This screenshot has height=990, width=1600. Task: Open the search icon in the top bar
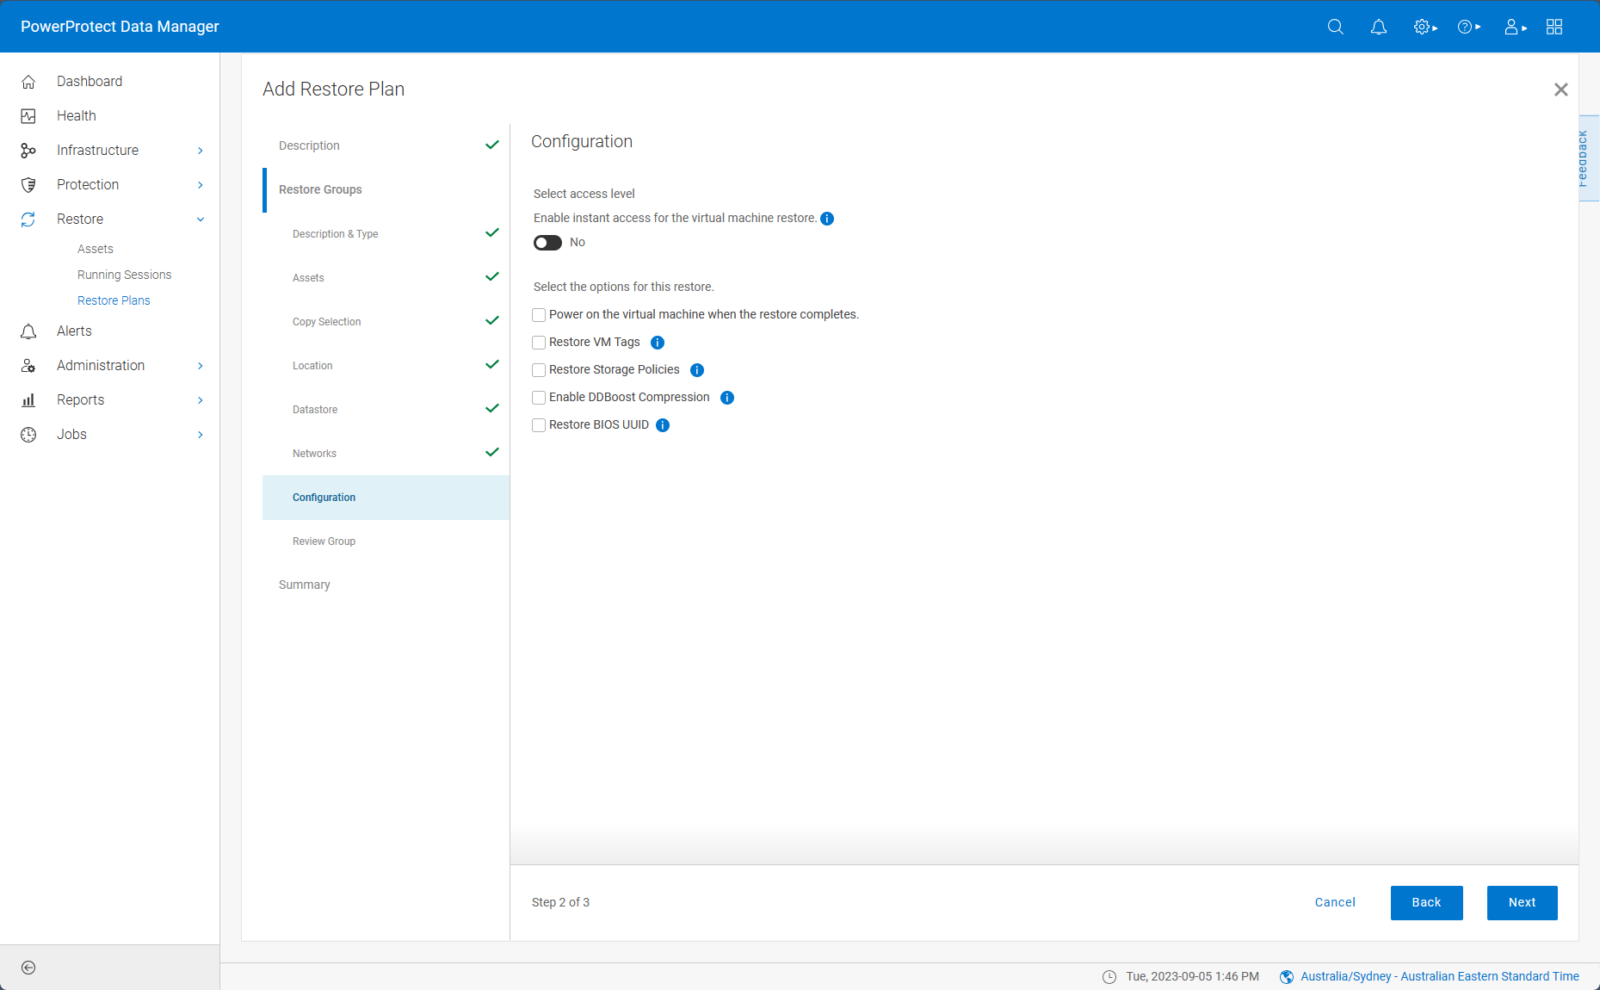(1336, 26)
